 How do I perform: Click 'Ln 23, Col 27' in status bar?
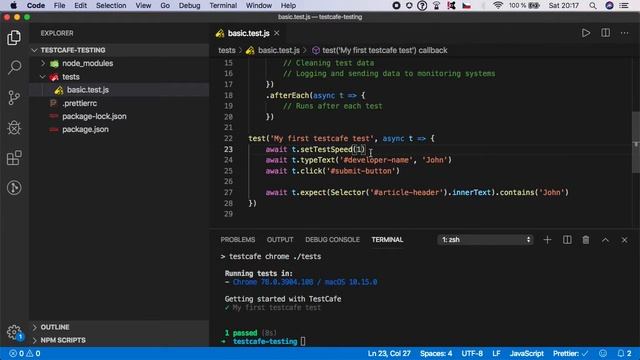(389, 353)
